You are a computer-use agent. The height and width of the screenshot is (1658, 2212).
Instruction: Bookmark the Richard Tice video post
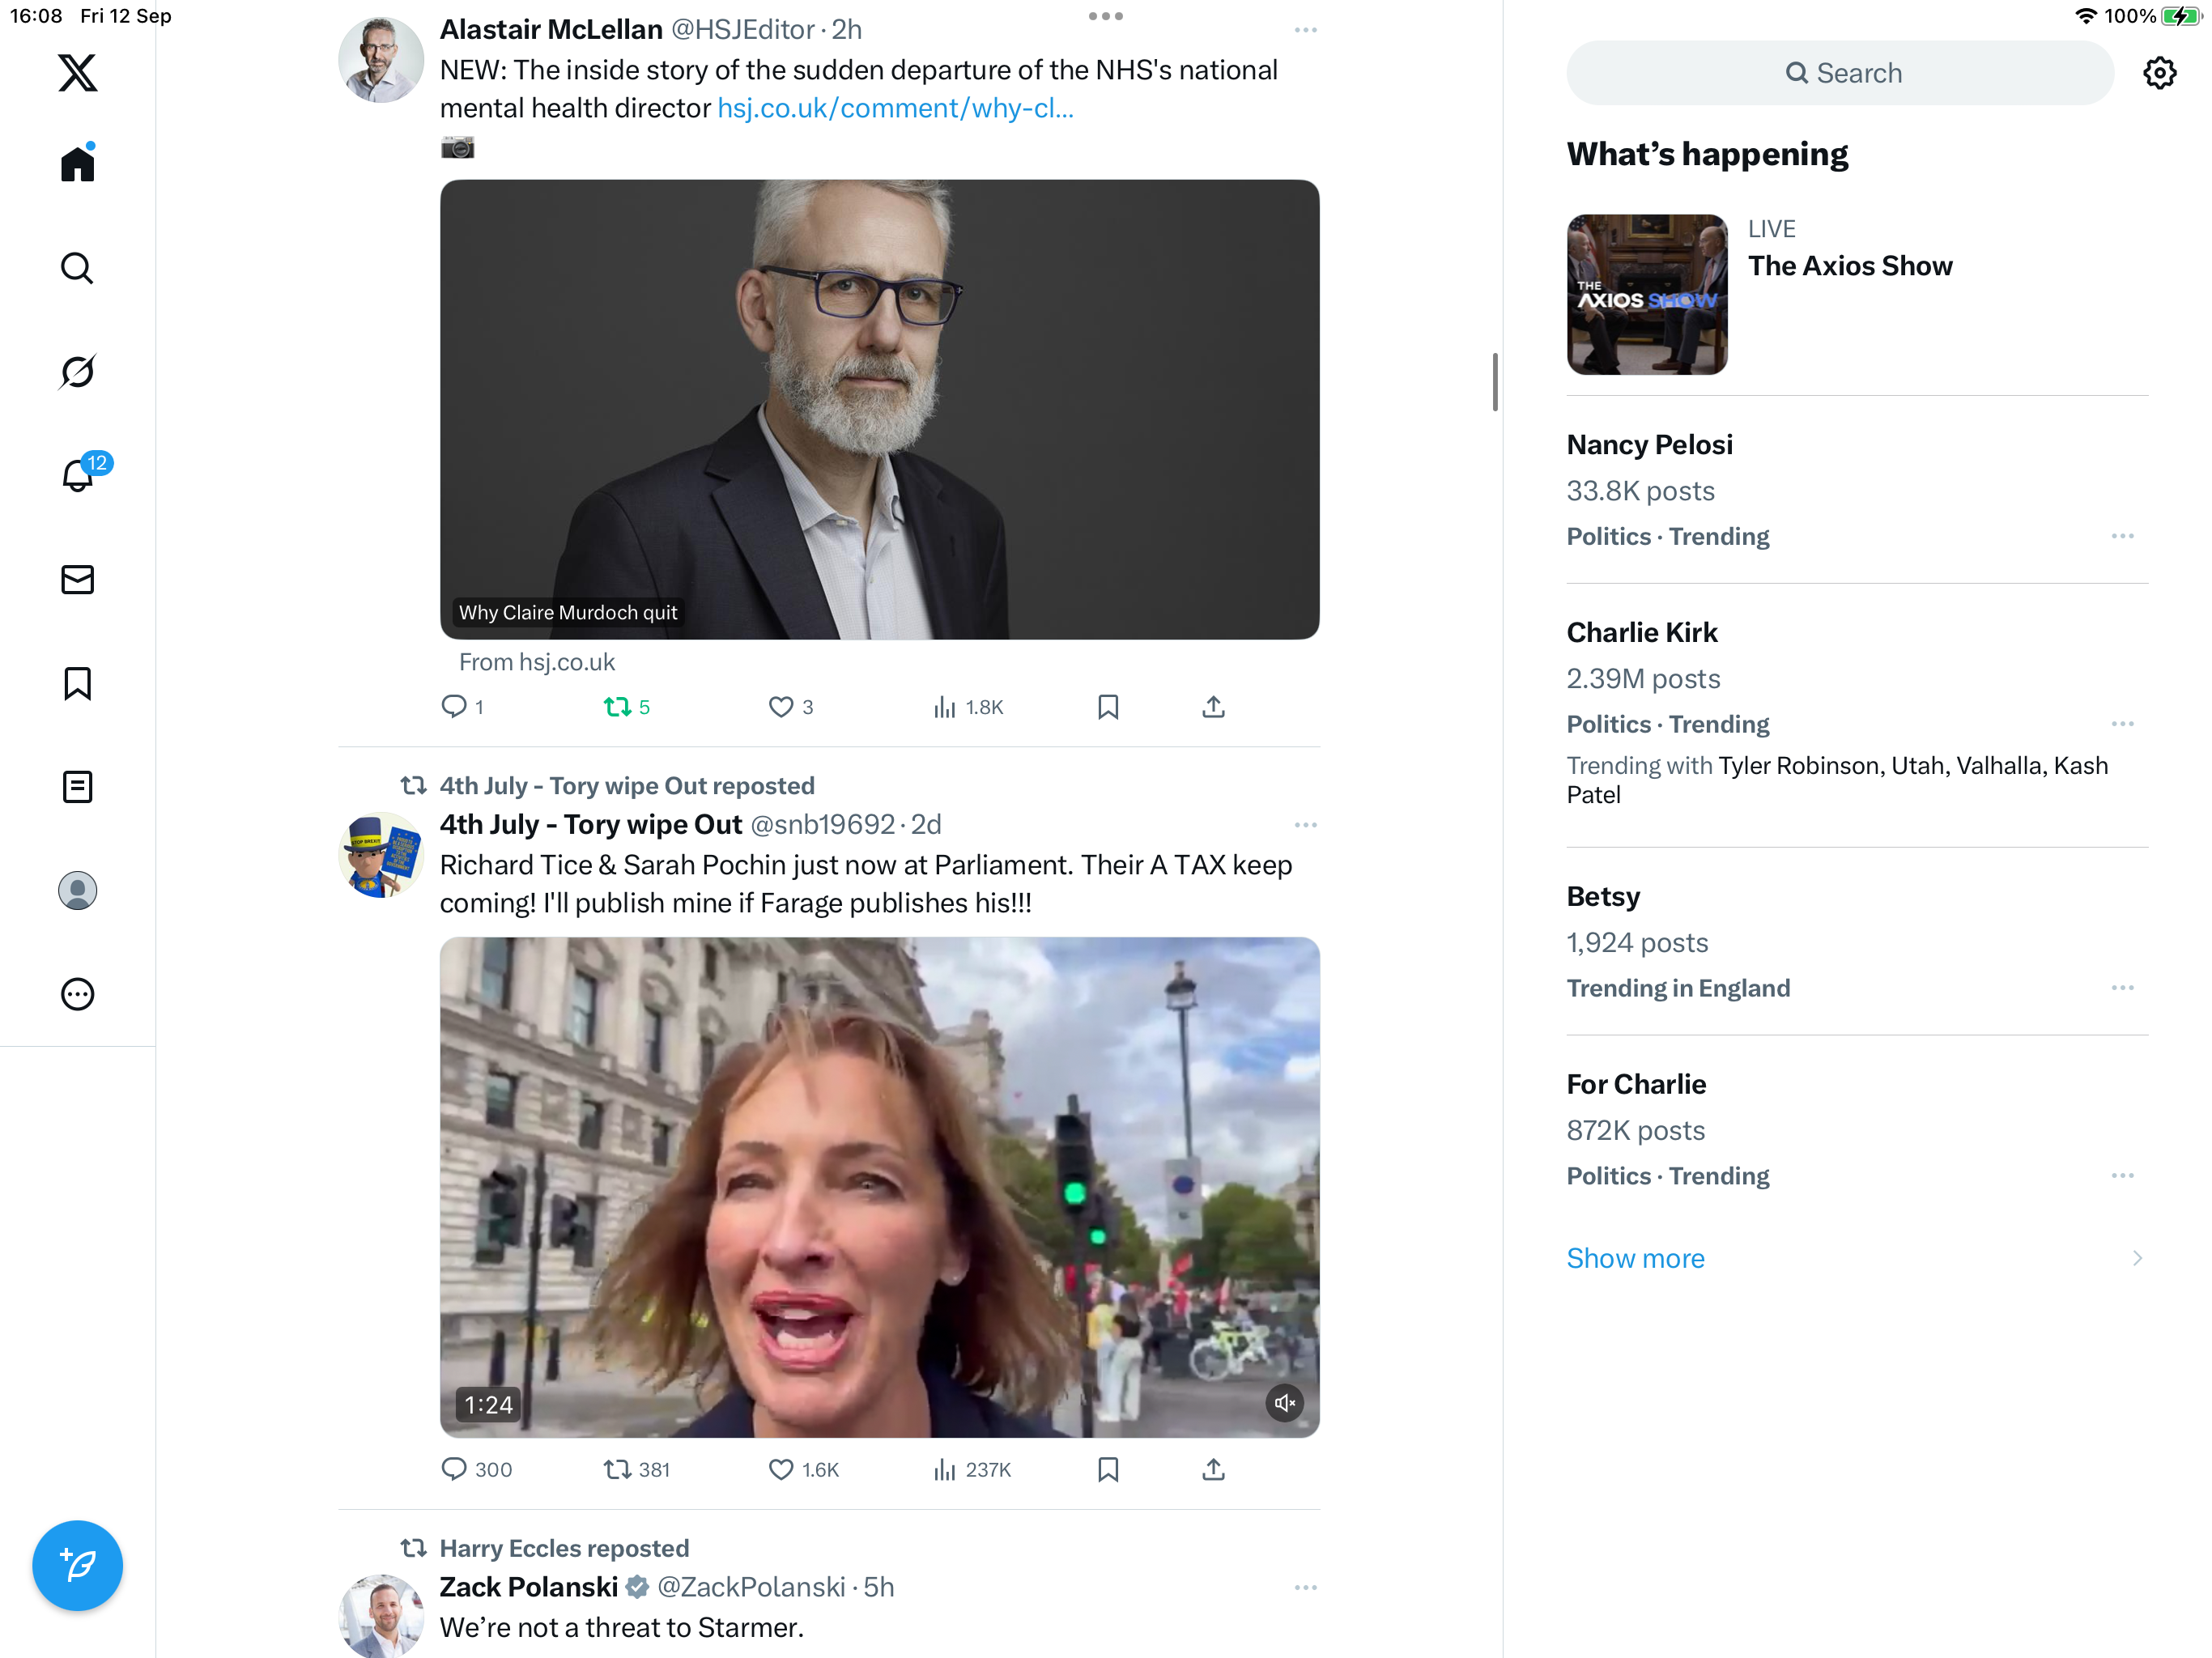click(1107, 1469)
